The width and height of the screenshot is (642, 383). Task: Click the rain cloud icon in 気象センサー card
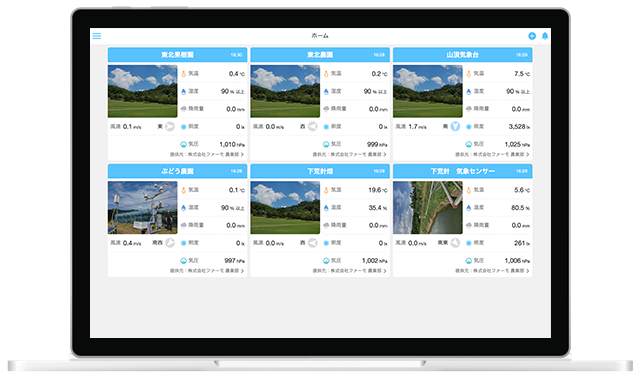469,225
